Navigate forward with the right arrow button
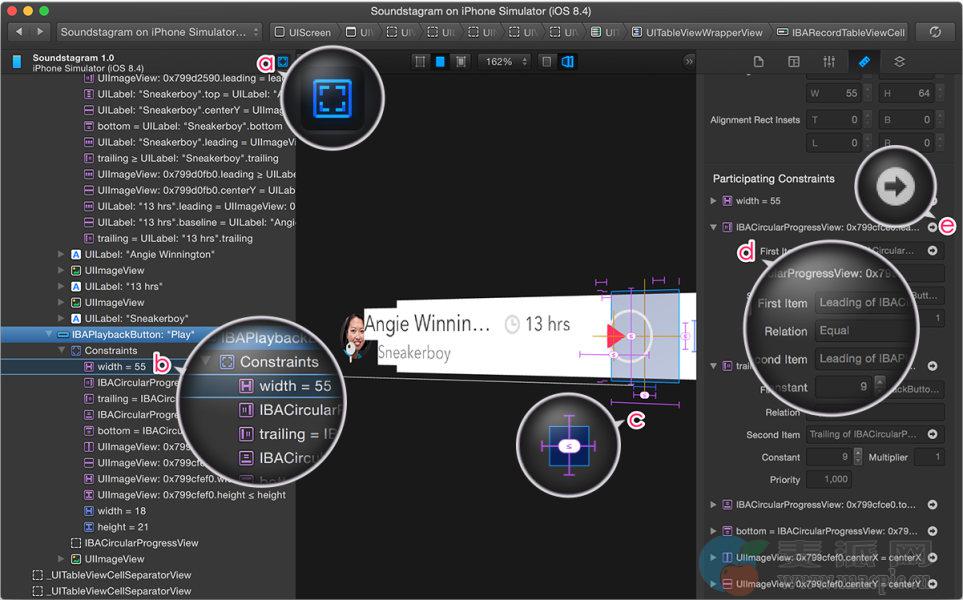 (x=41, y=32)
